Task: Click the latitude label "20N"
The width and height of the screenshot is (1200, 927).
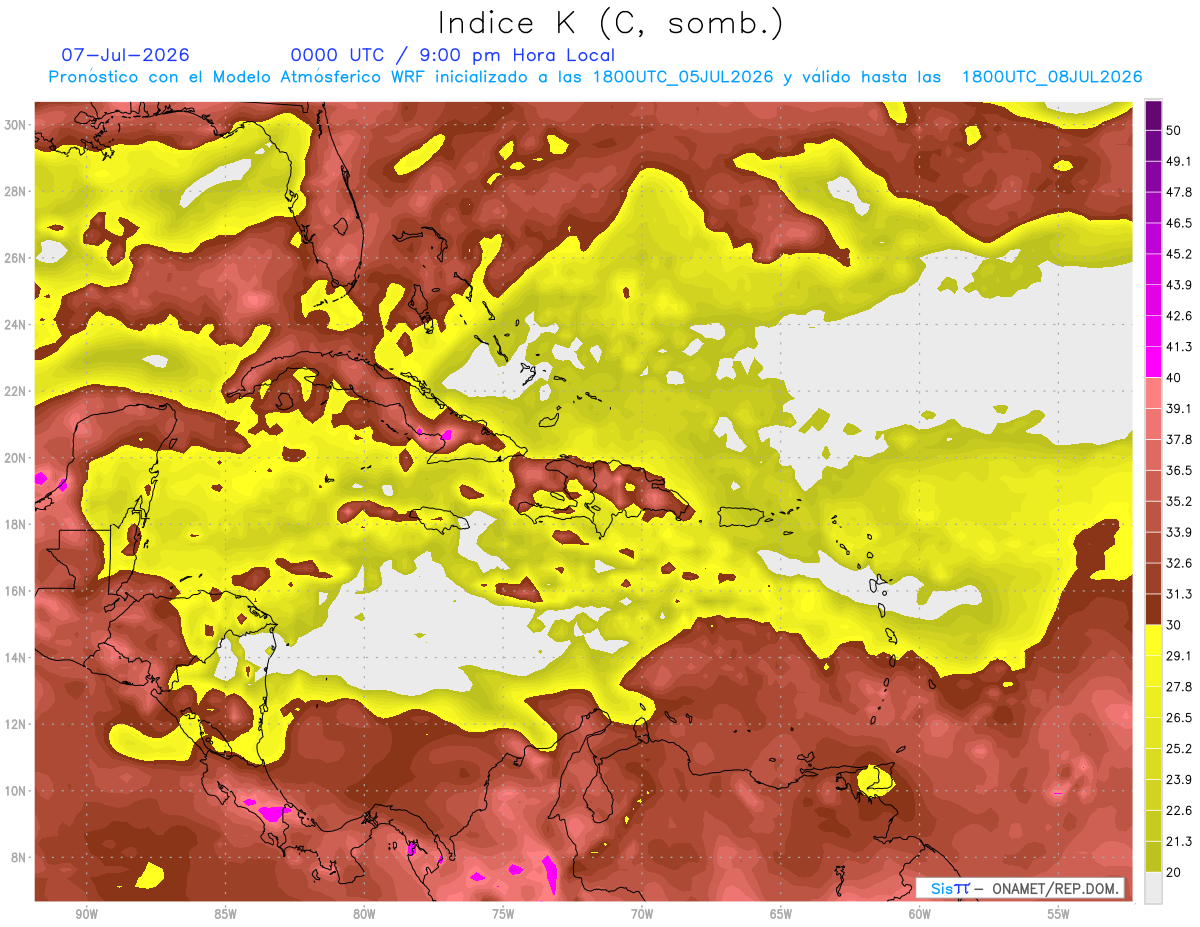Action: 15,458
